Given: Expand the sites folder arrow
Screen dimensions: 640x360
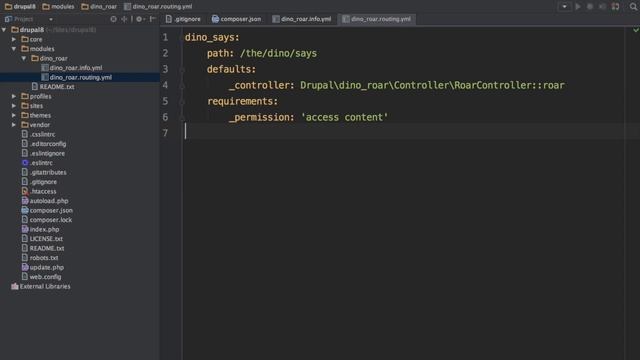Looking at the screenshot, I should pos(14,106).
